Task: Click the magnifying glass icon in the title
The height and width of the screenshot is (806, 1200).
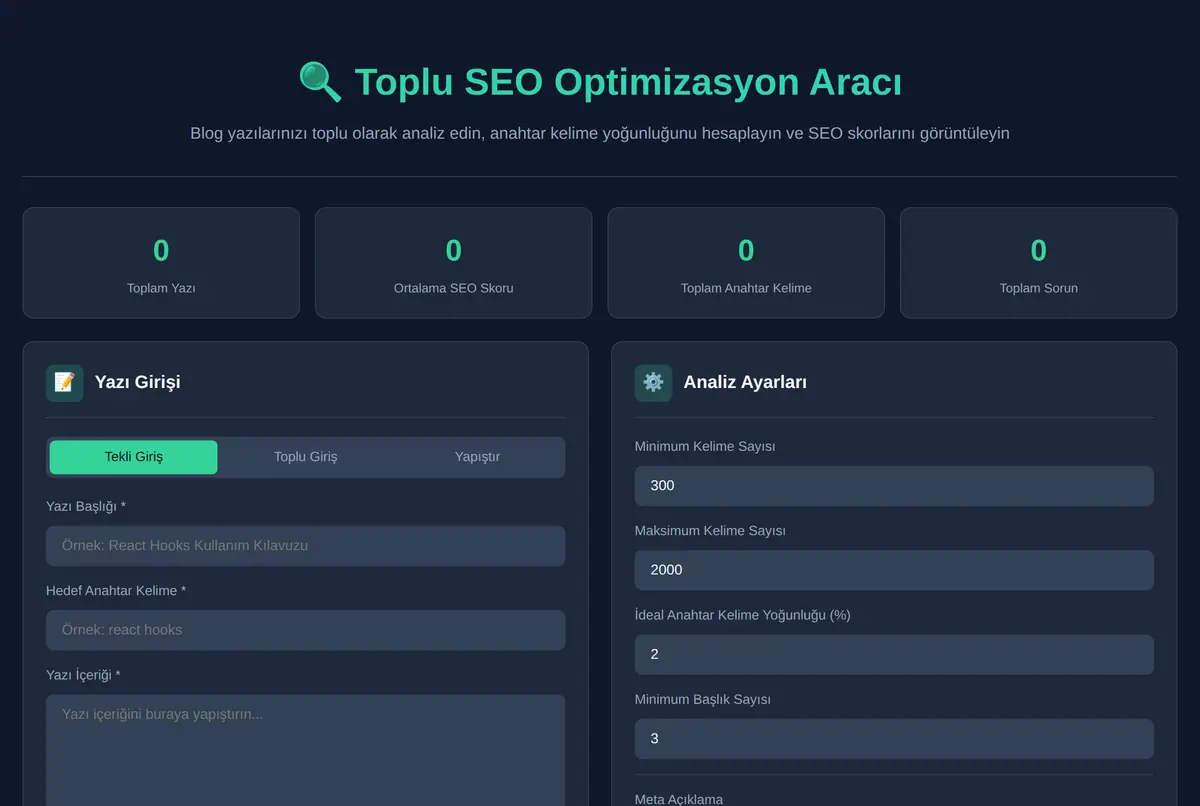Action: (320, 82)
